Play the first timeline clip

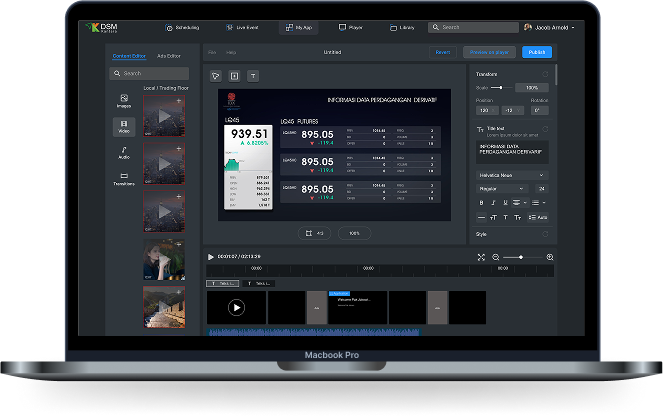point(236,307)
